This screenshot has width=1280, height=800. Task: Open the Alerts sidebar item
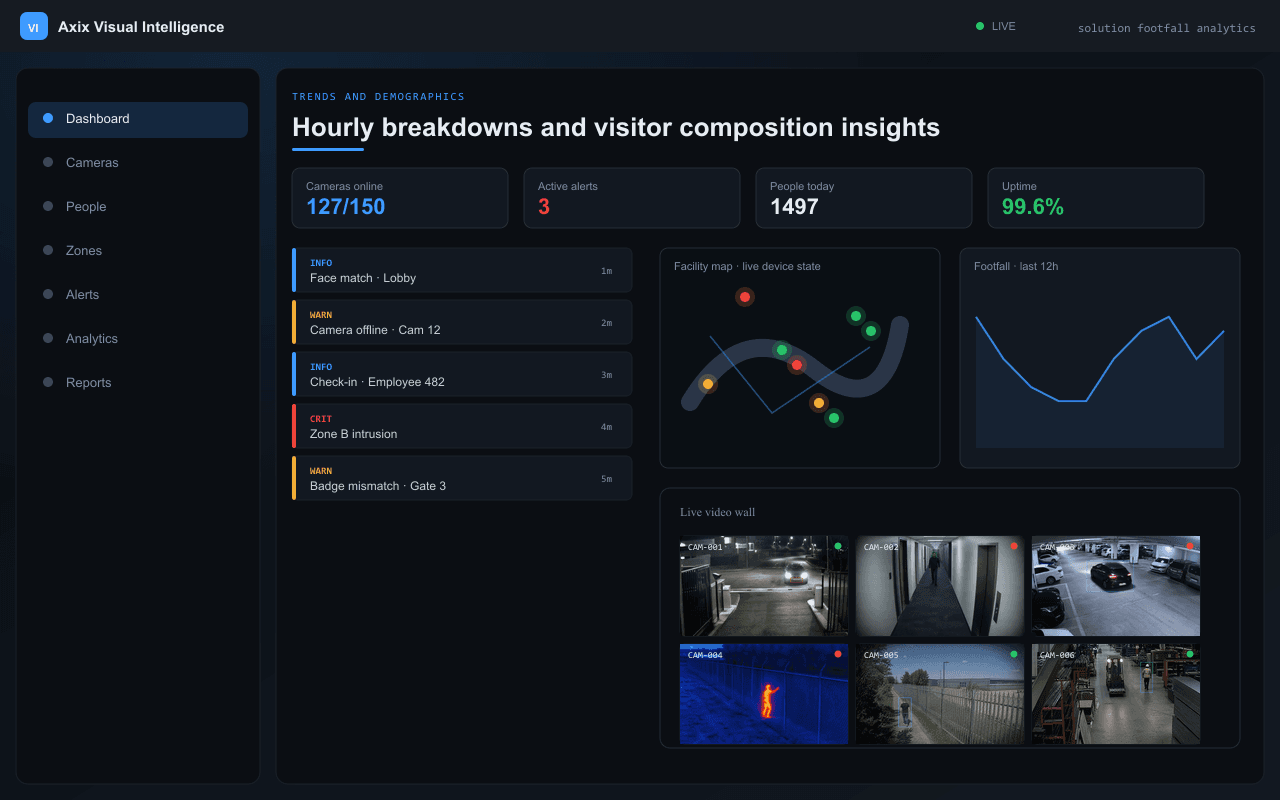[138, 295]
